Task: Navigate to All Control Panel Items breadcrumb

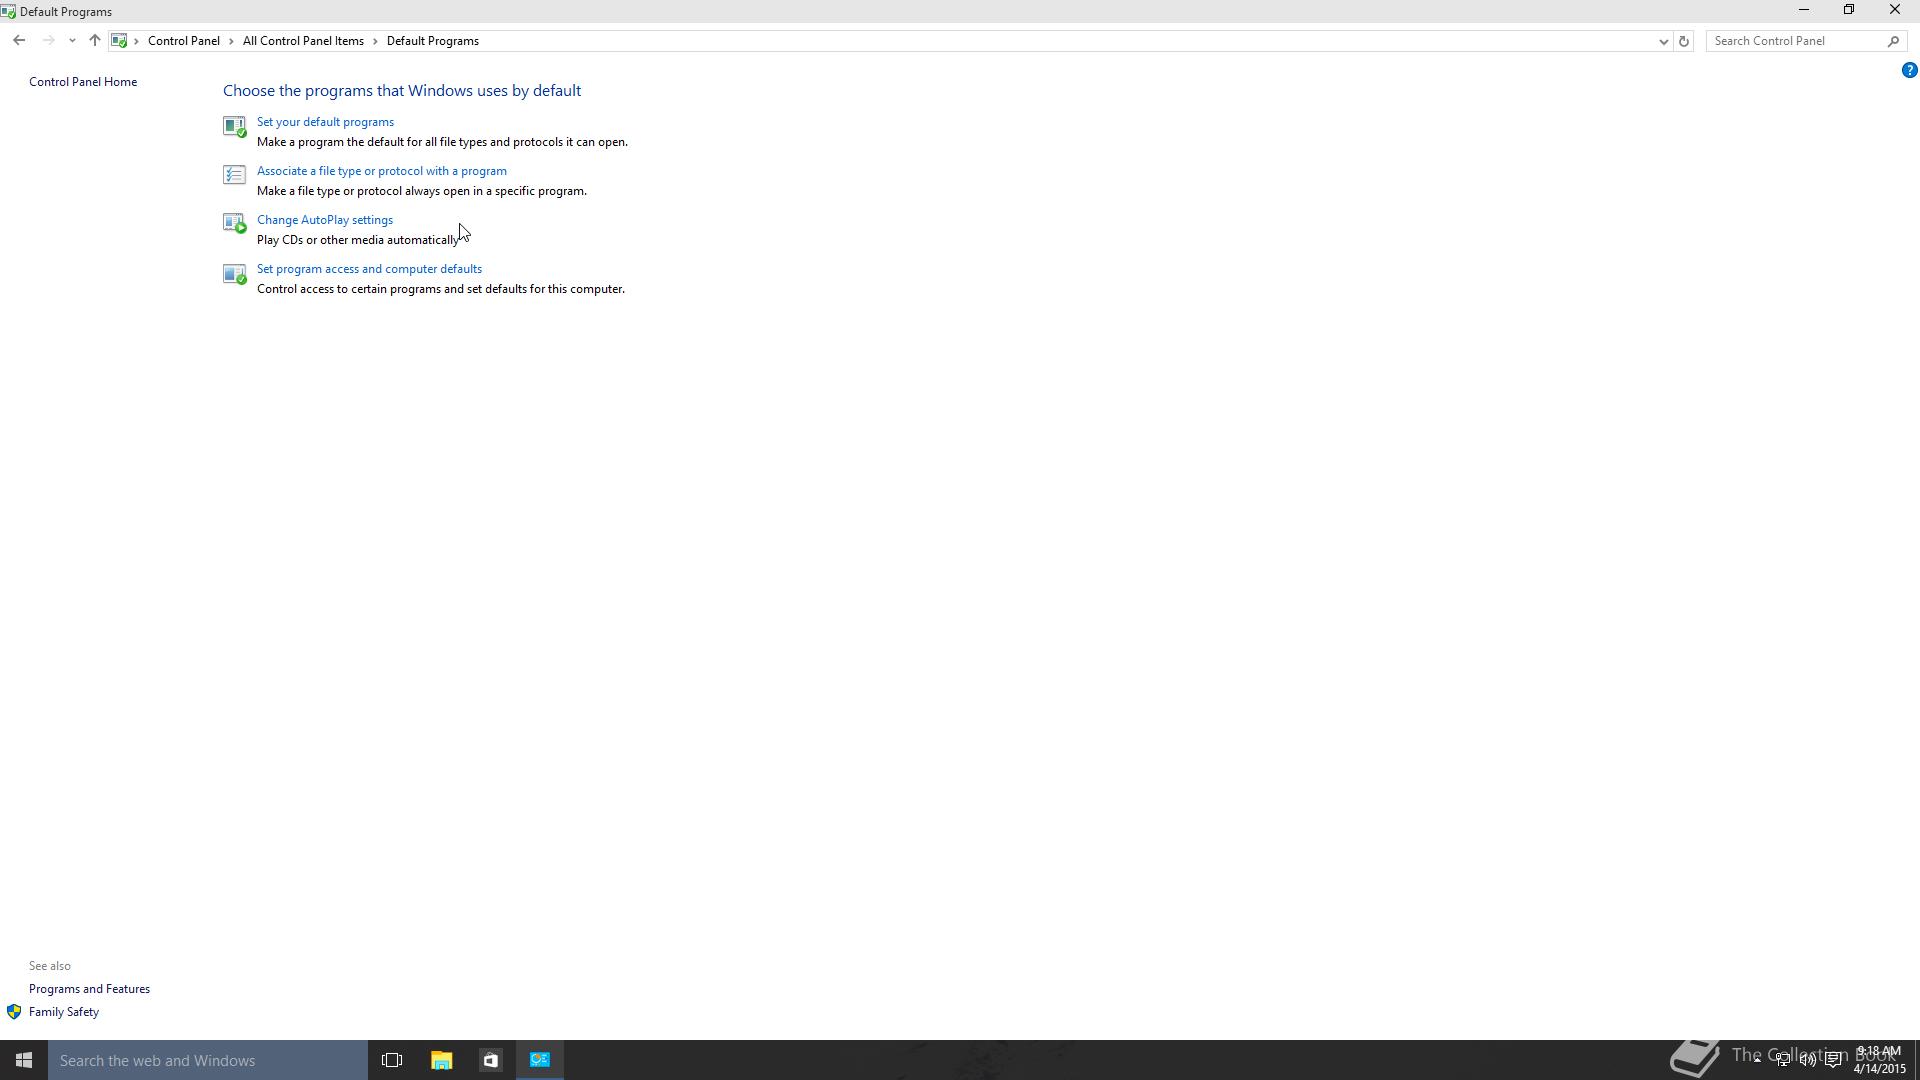Action: pyautogui.click(x=303, y=41)
